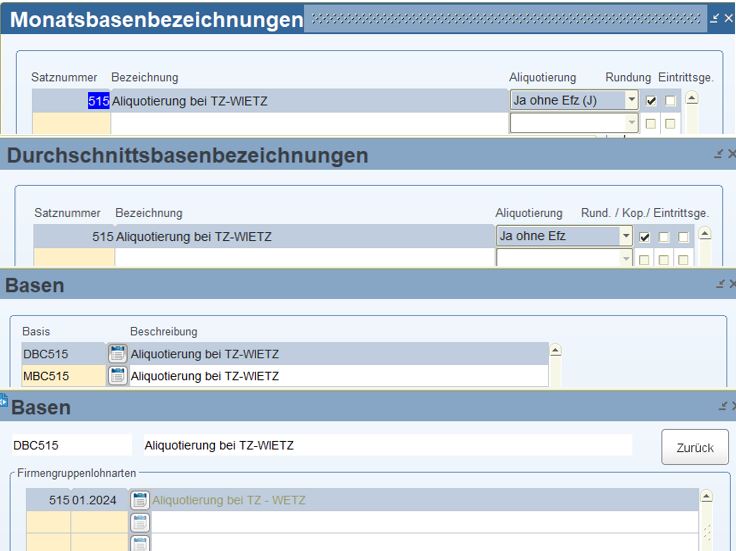Click the restore icon of the upper Basen window

pyautogui.click(x=720, y=285)
